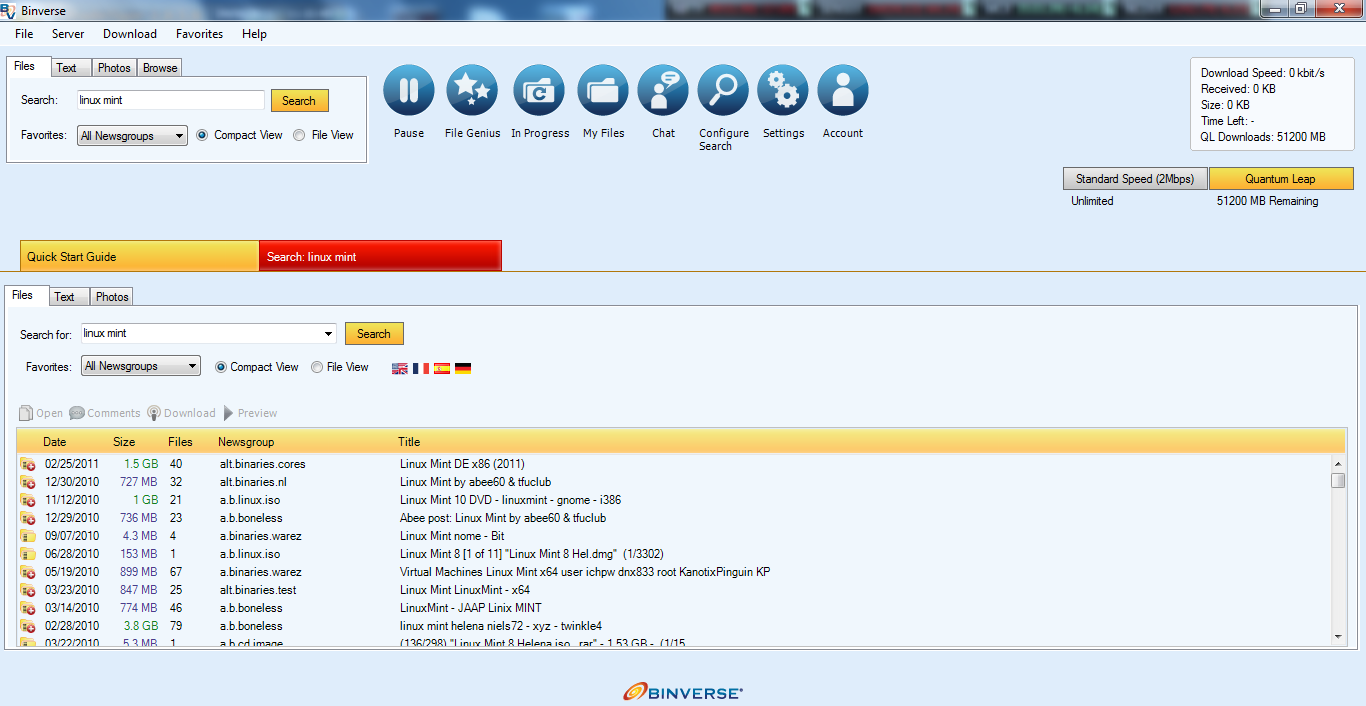
Task: Open the Quick Start Guide tab
Action: [139, 256]
